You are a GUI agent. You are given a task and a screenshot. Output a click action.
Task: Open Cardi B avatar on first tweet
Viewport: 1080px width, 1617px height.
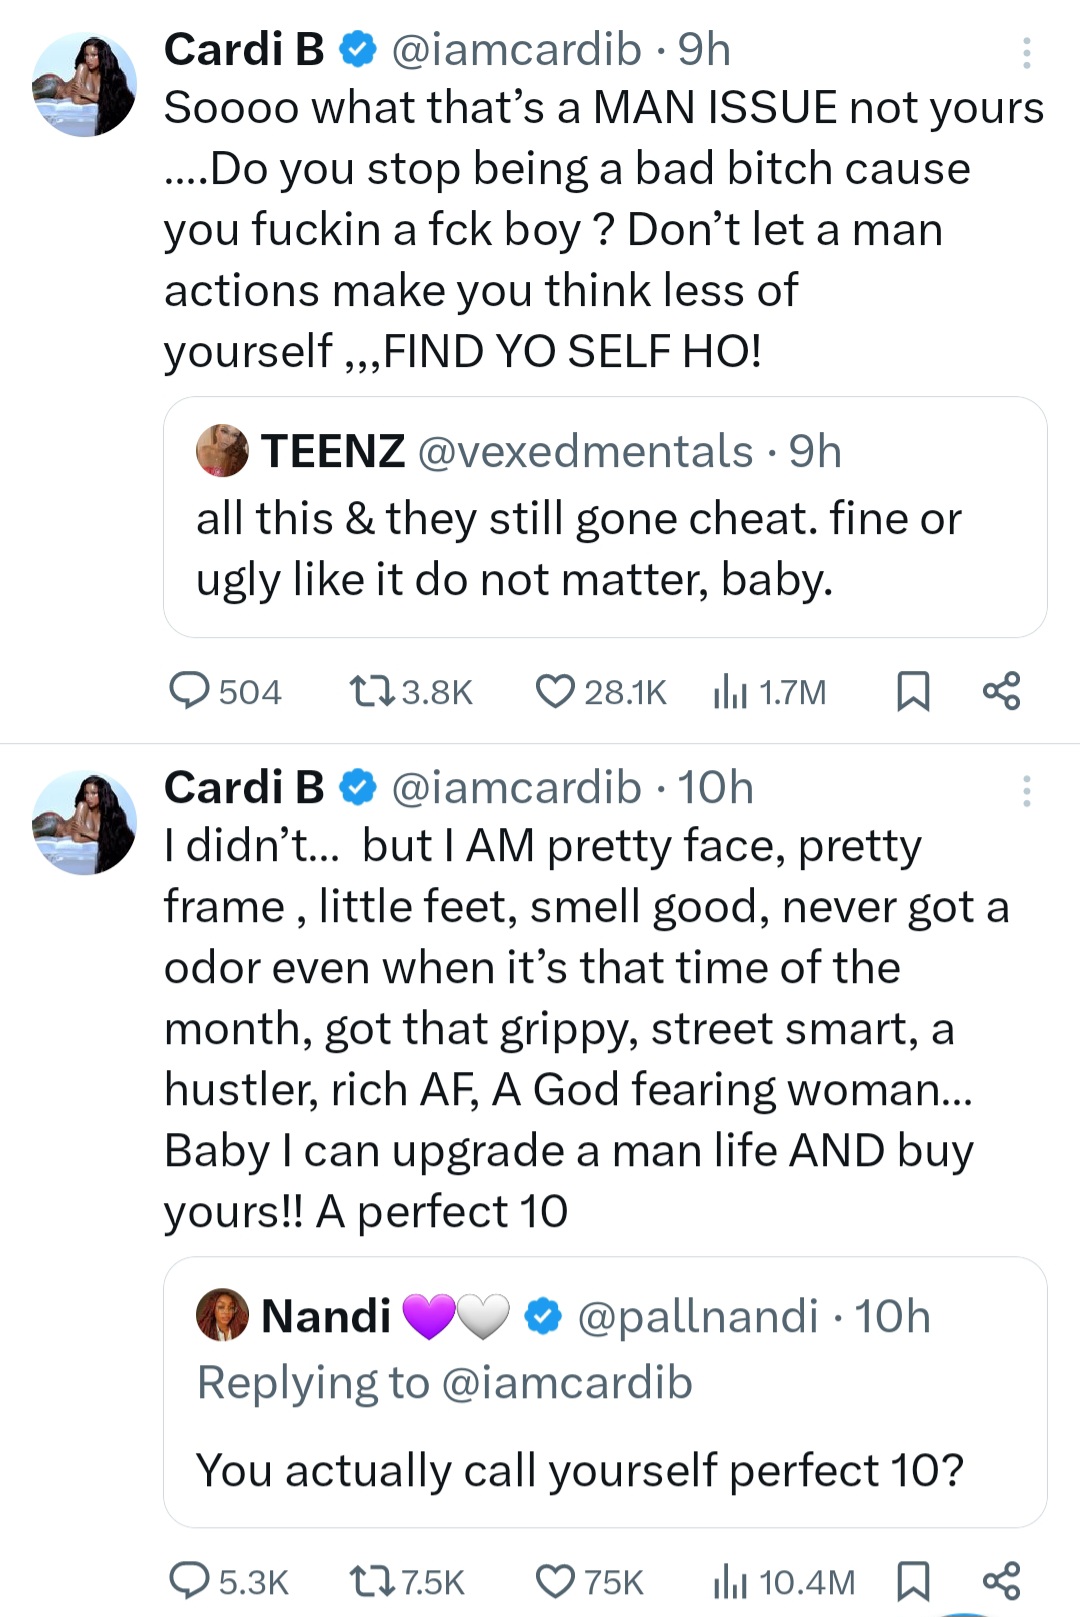[85, 85]
